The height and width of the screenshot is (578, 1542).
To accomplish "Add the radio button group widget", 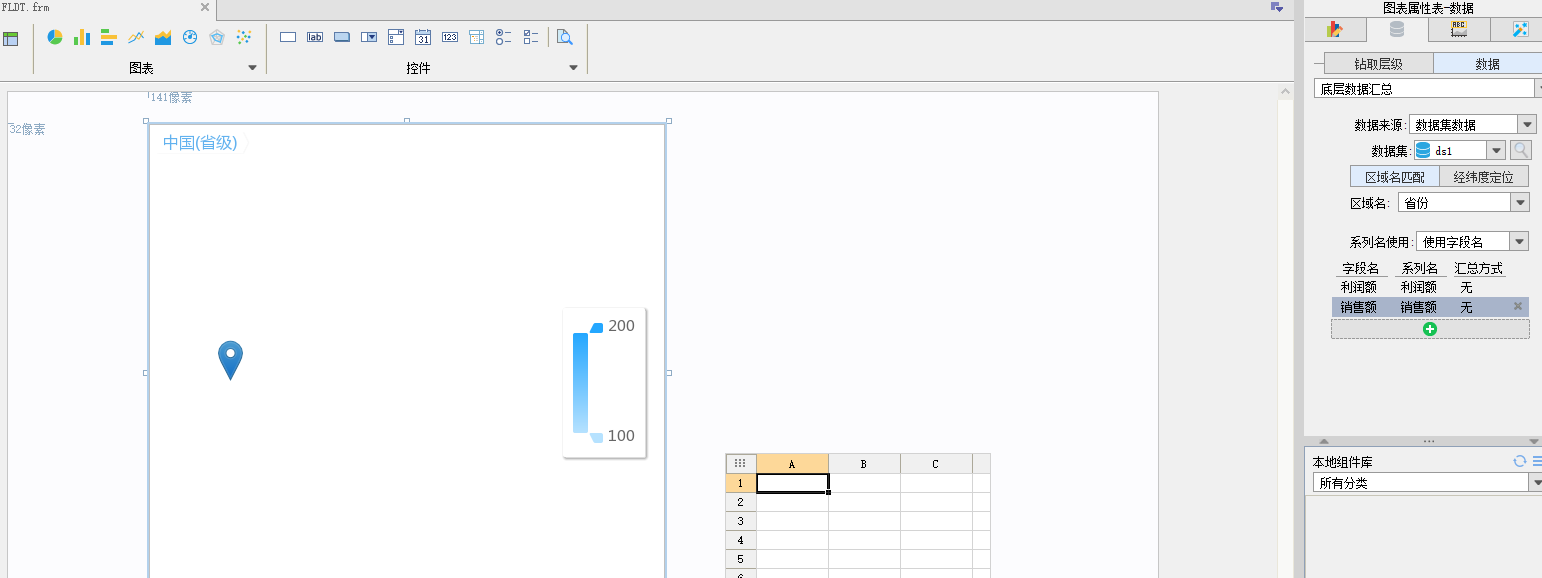I will click(504, 37).
